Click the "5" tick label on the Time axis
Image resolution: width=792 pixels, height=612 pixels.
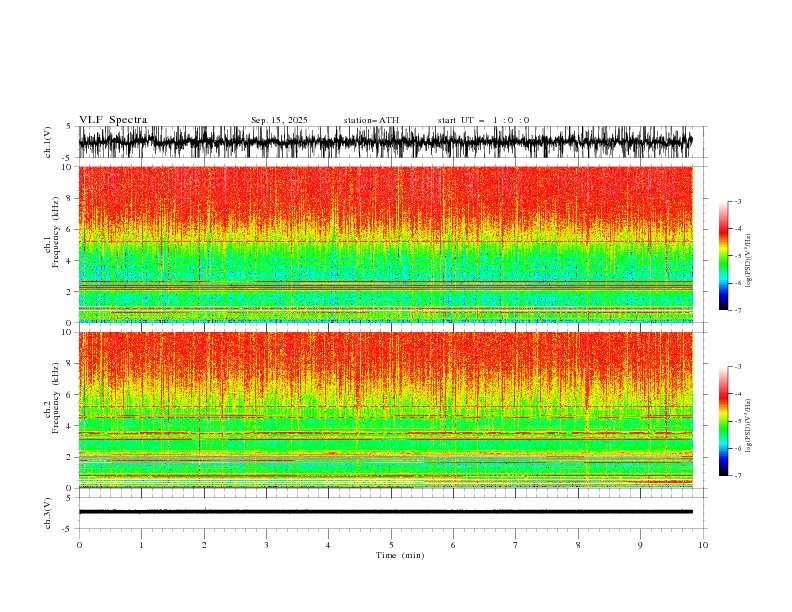pos(391,545)
